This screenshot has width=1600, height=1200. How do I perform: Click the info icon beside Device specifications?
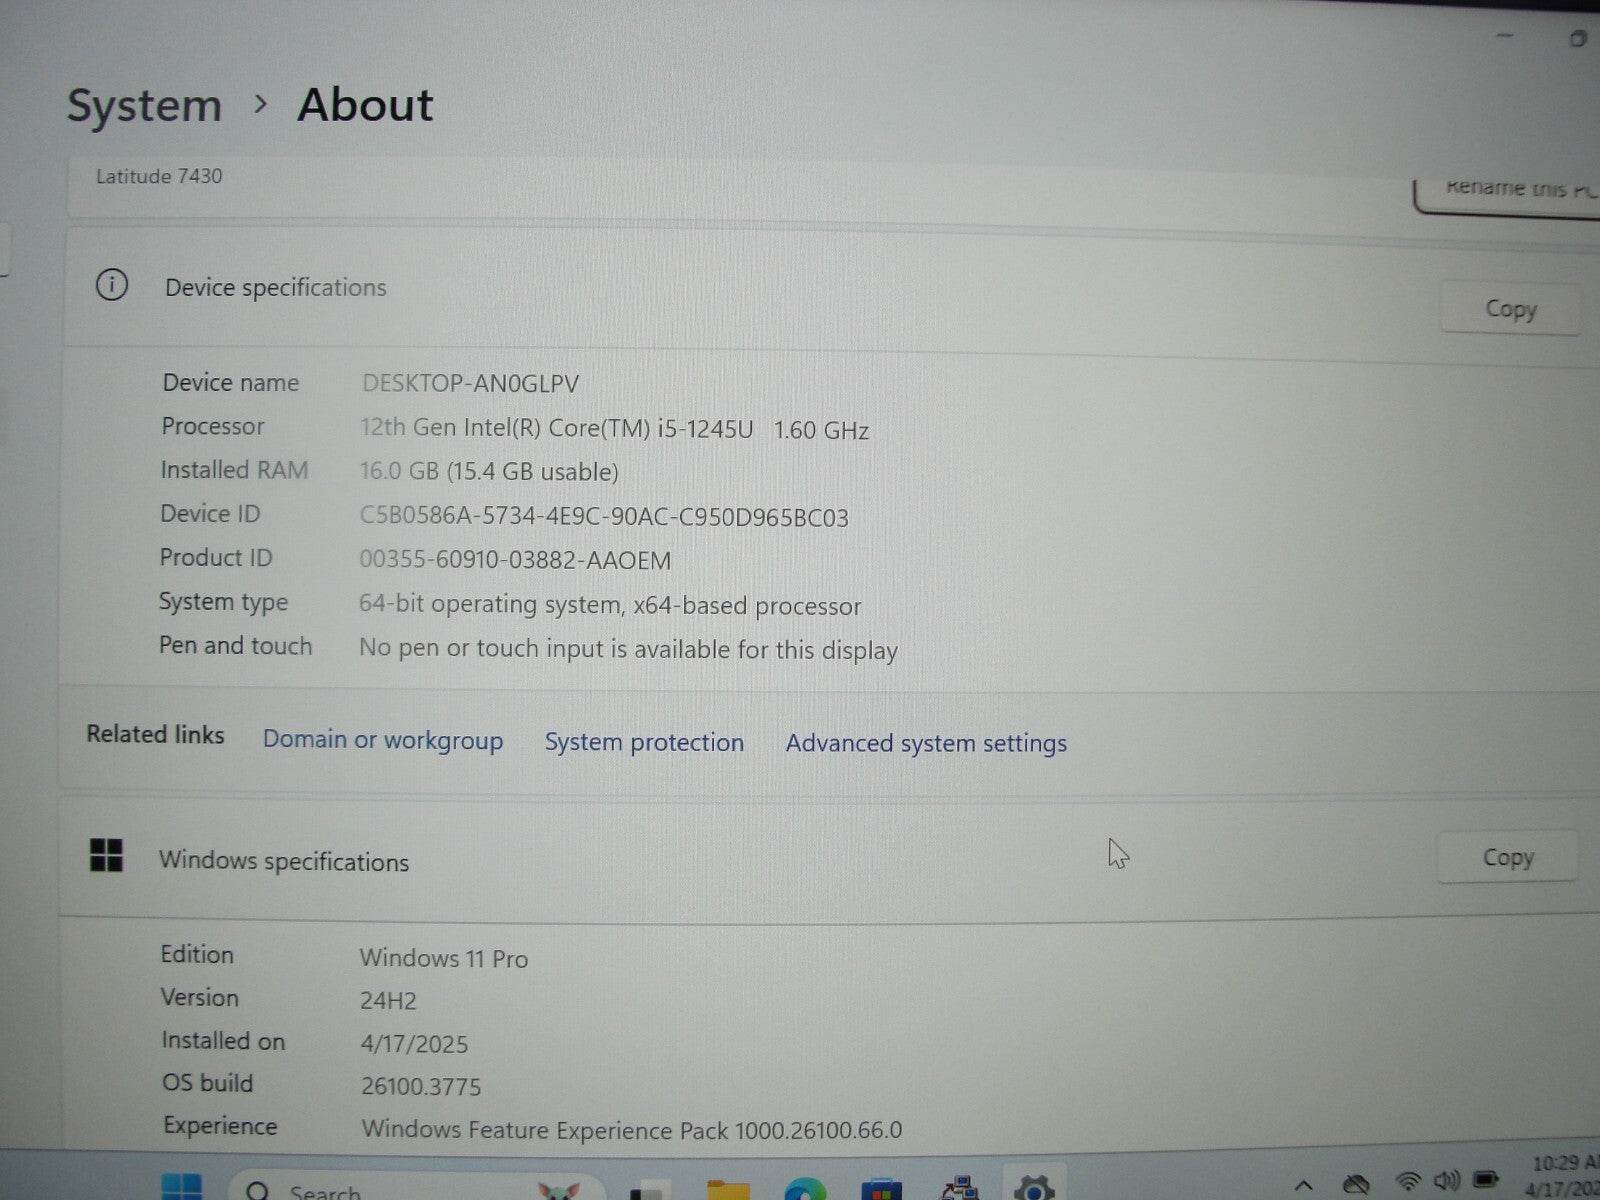pos(113,286)
